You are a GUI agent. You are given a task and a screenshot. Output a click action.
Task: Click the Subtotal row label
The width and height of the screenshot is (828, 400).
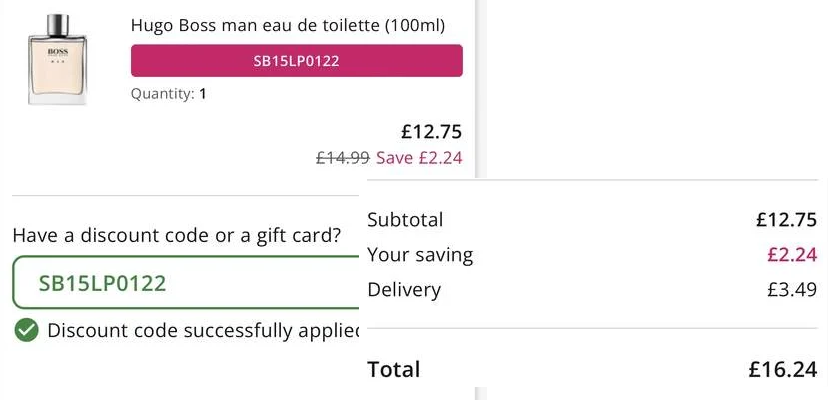point(405,219)
